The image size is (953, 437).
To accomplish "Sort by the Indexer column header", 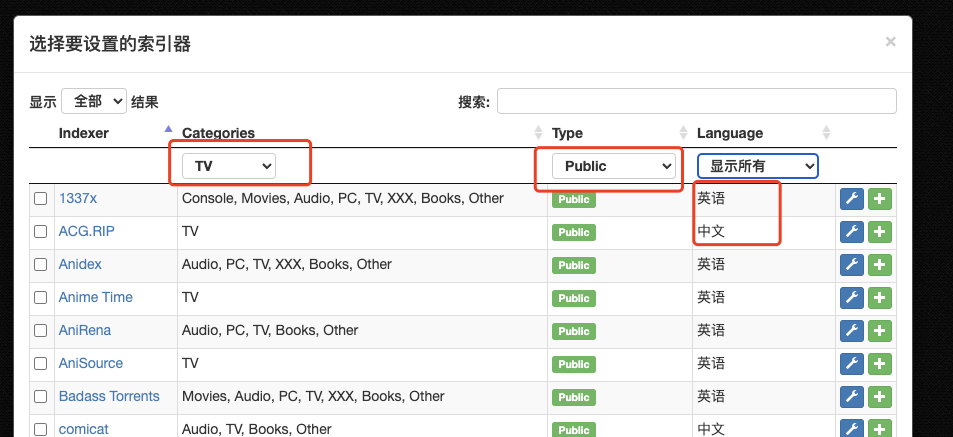I will (84, 133).
